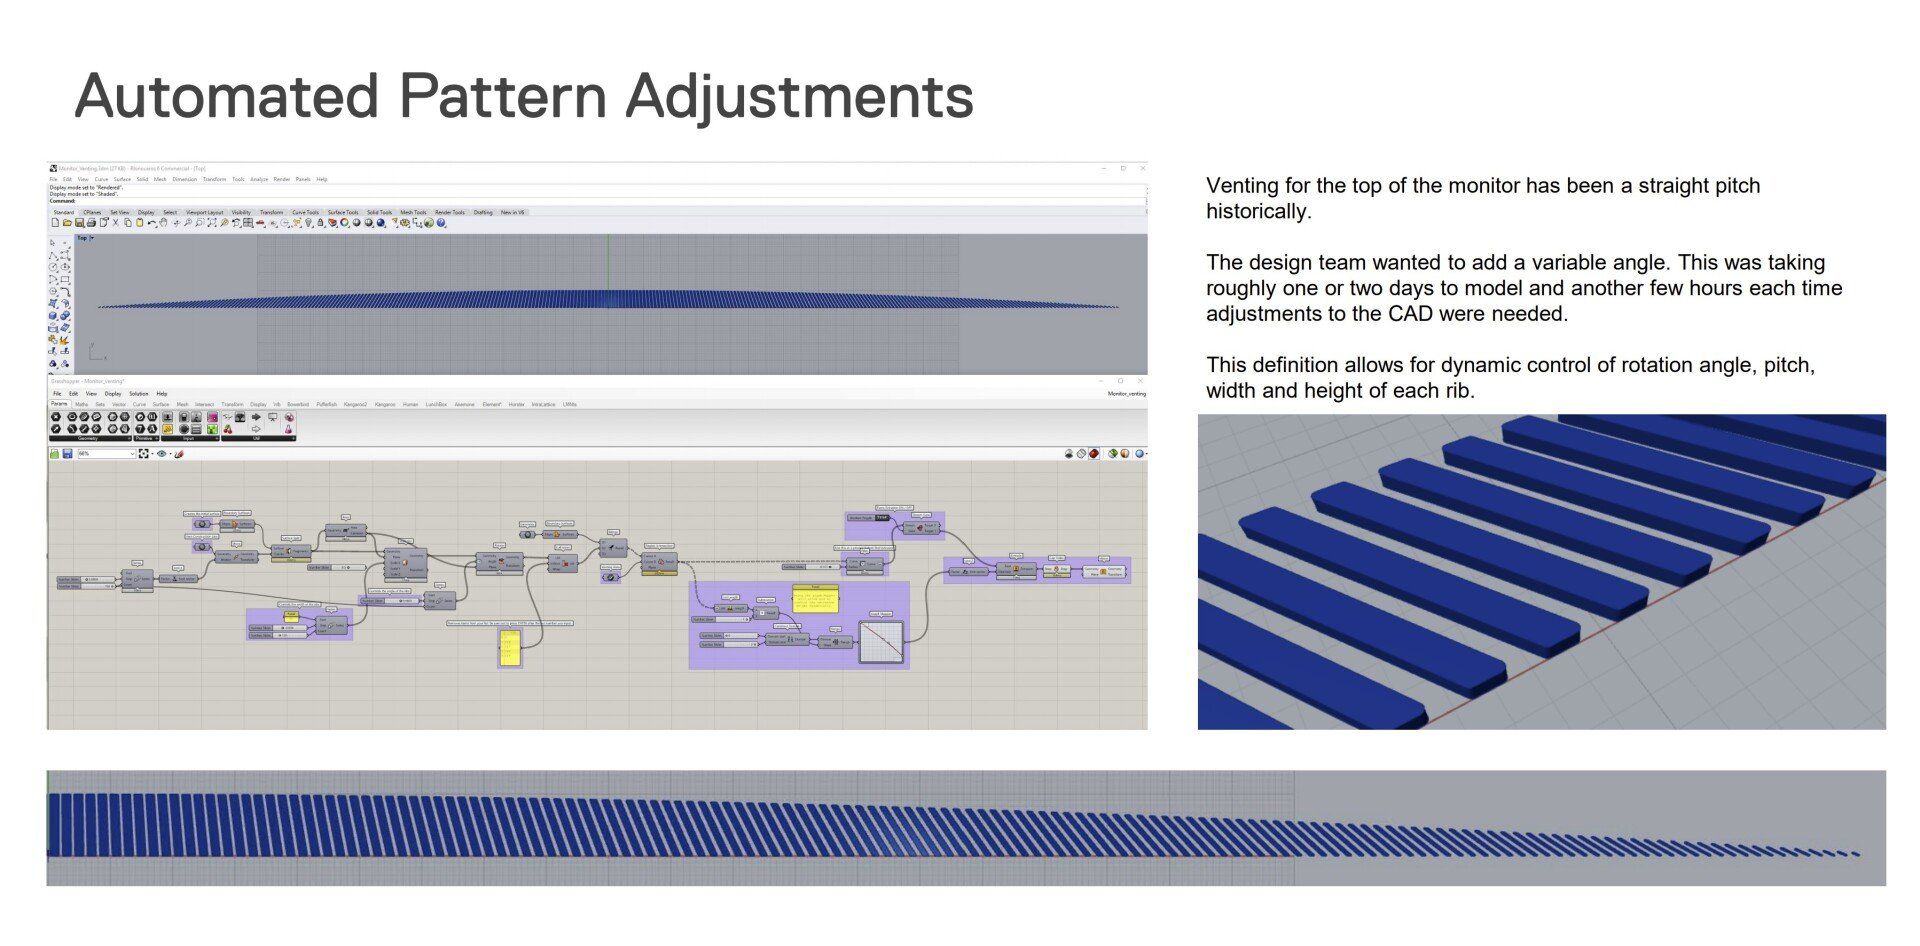Click the Grasshopper zoom extents frame icon
1920x946 pixels.
144,454
